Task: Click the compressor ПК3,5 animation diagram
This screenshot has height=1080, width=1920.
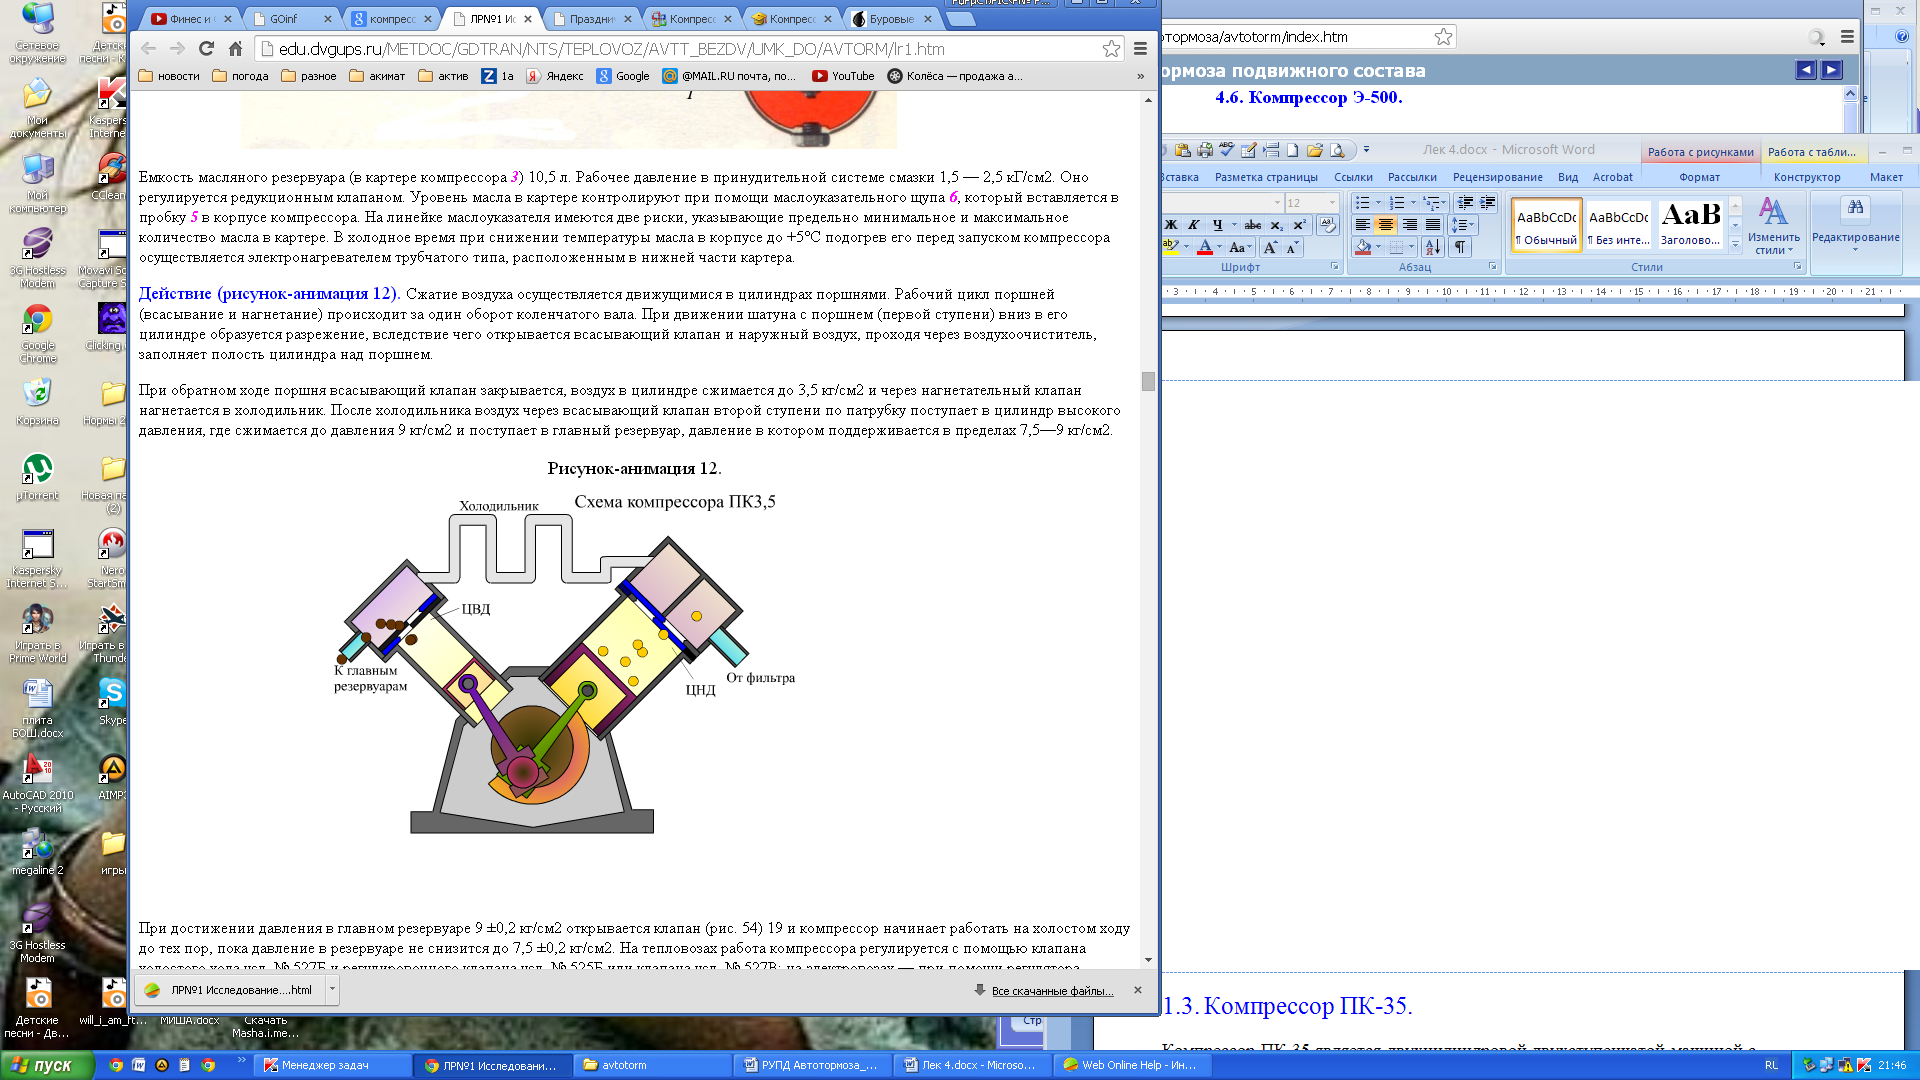Action: [x=565, y=665]
